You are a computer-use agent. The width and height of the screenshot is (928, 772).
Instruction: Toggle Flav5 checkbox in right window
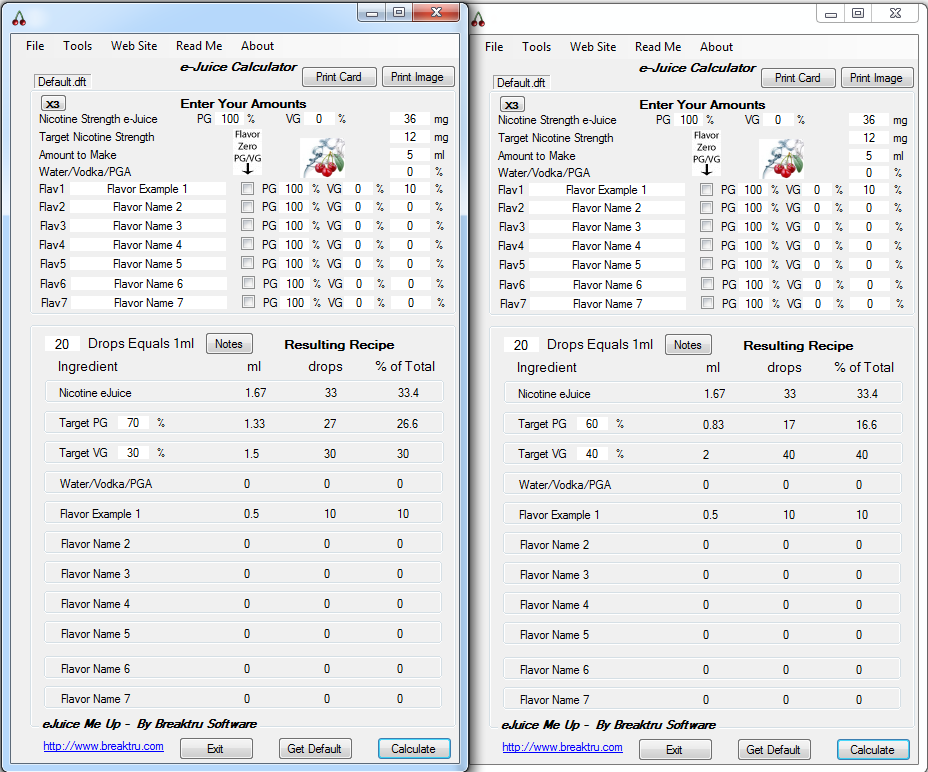click(x=706, y=264)
